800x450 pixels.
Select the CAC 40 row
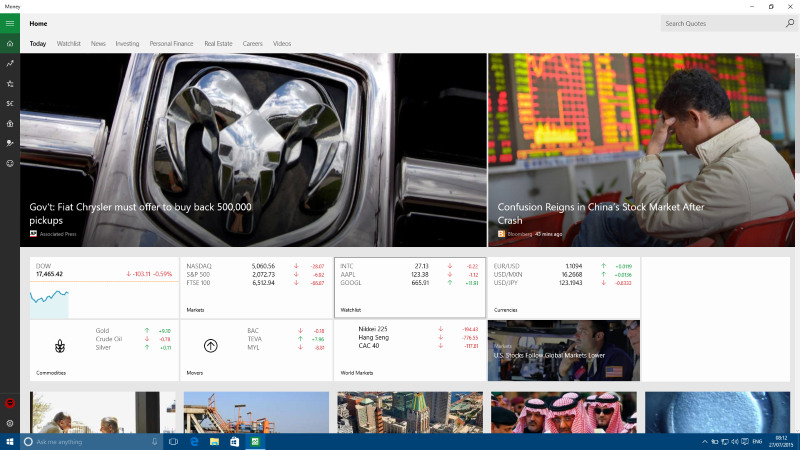point(418,345)
